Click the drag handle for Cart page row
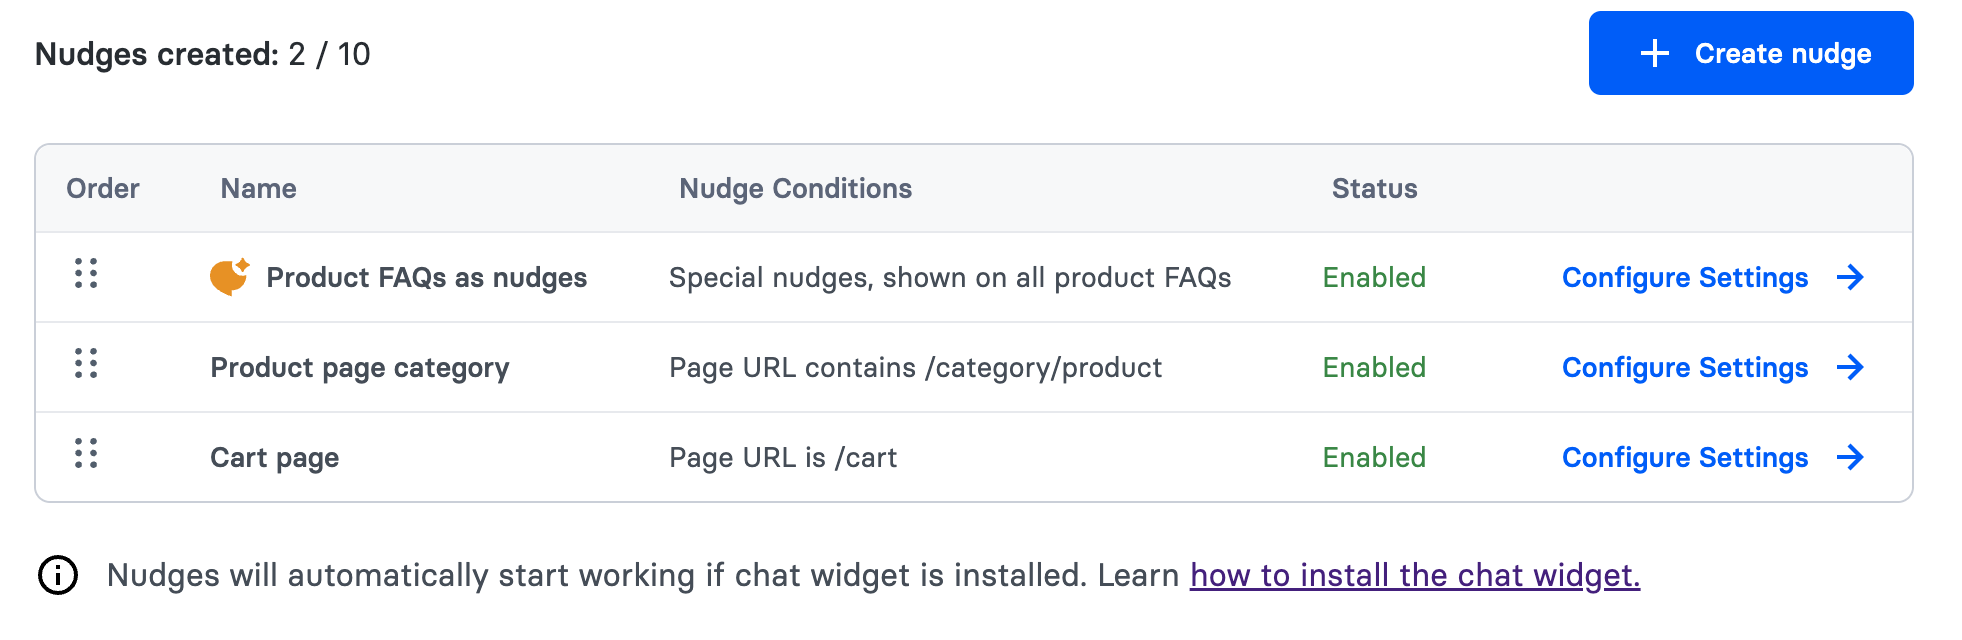 [x=86, y=453]
